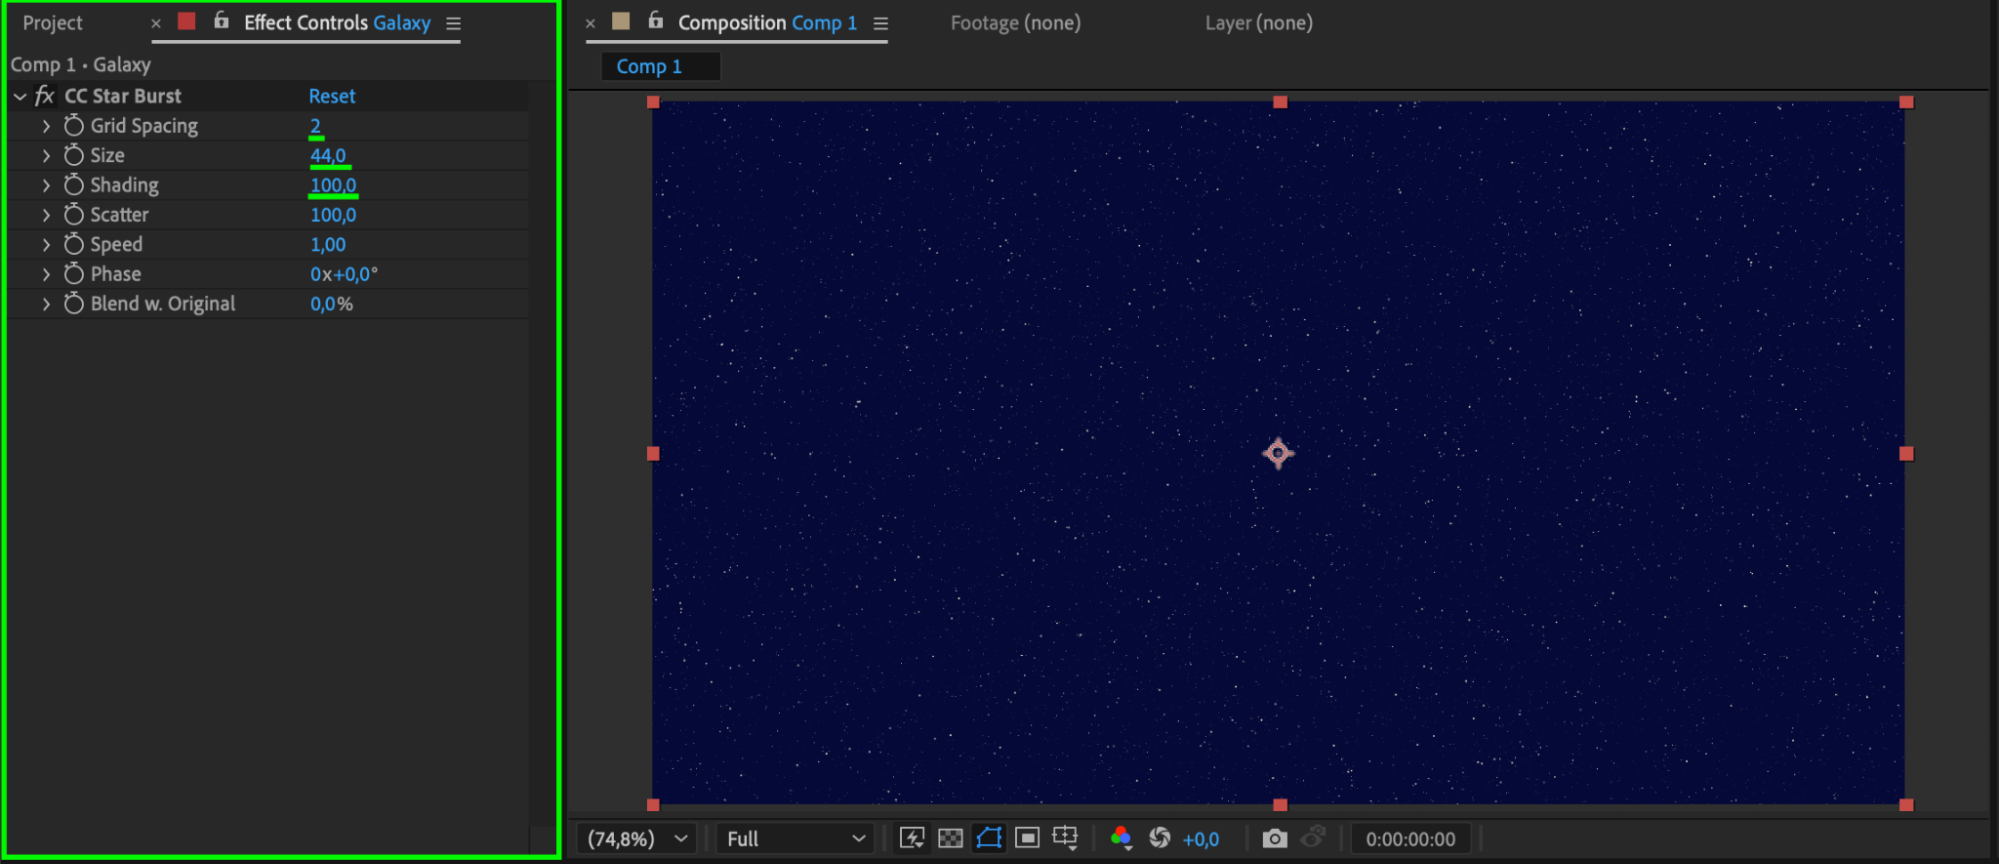1999x864 pixels.
Task: Toggle Phase property stopwatch
Action: click(x=74, y=274)
